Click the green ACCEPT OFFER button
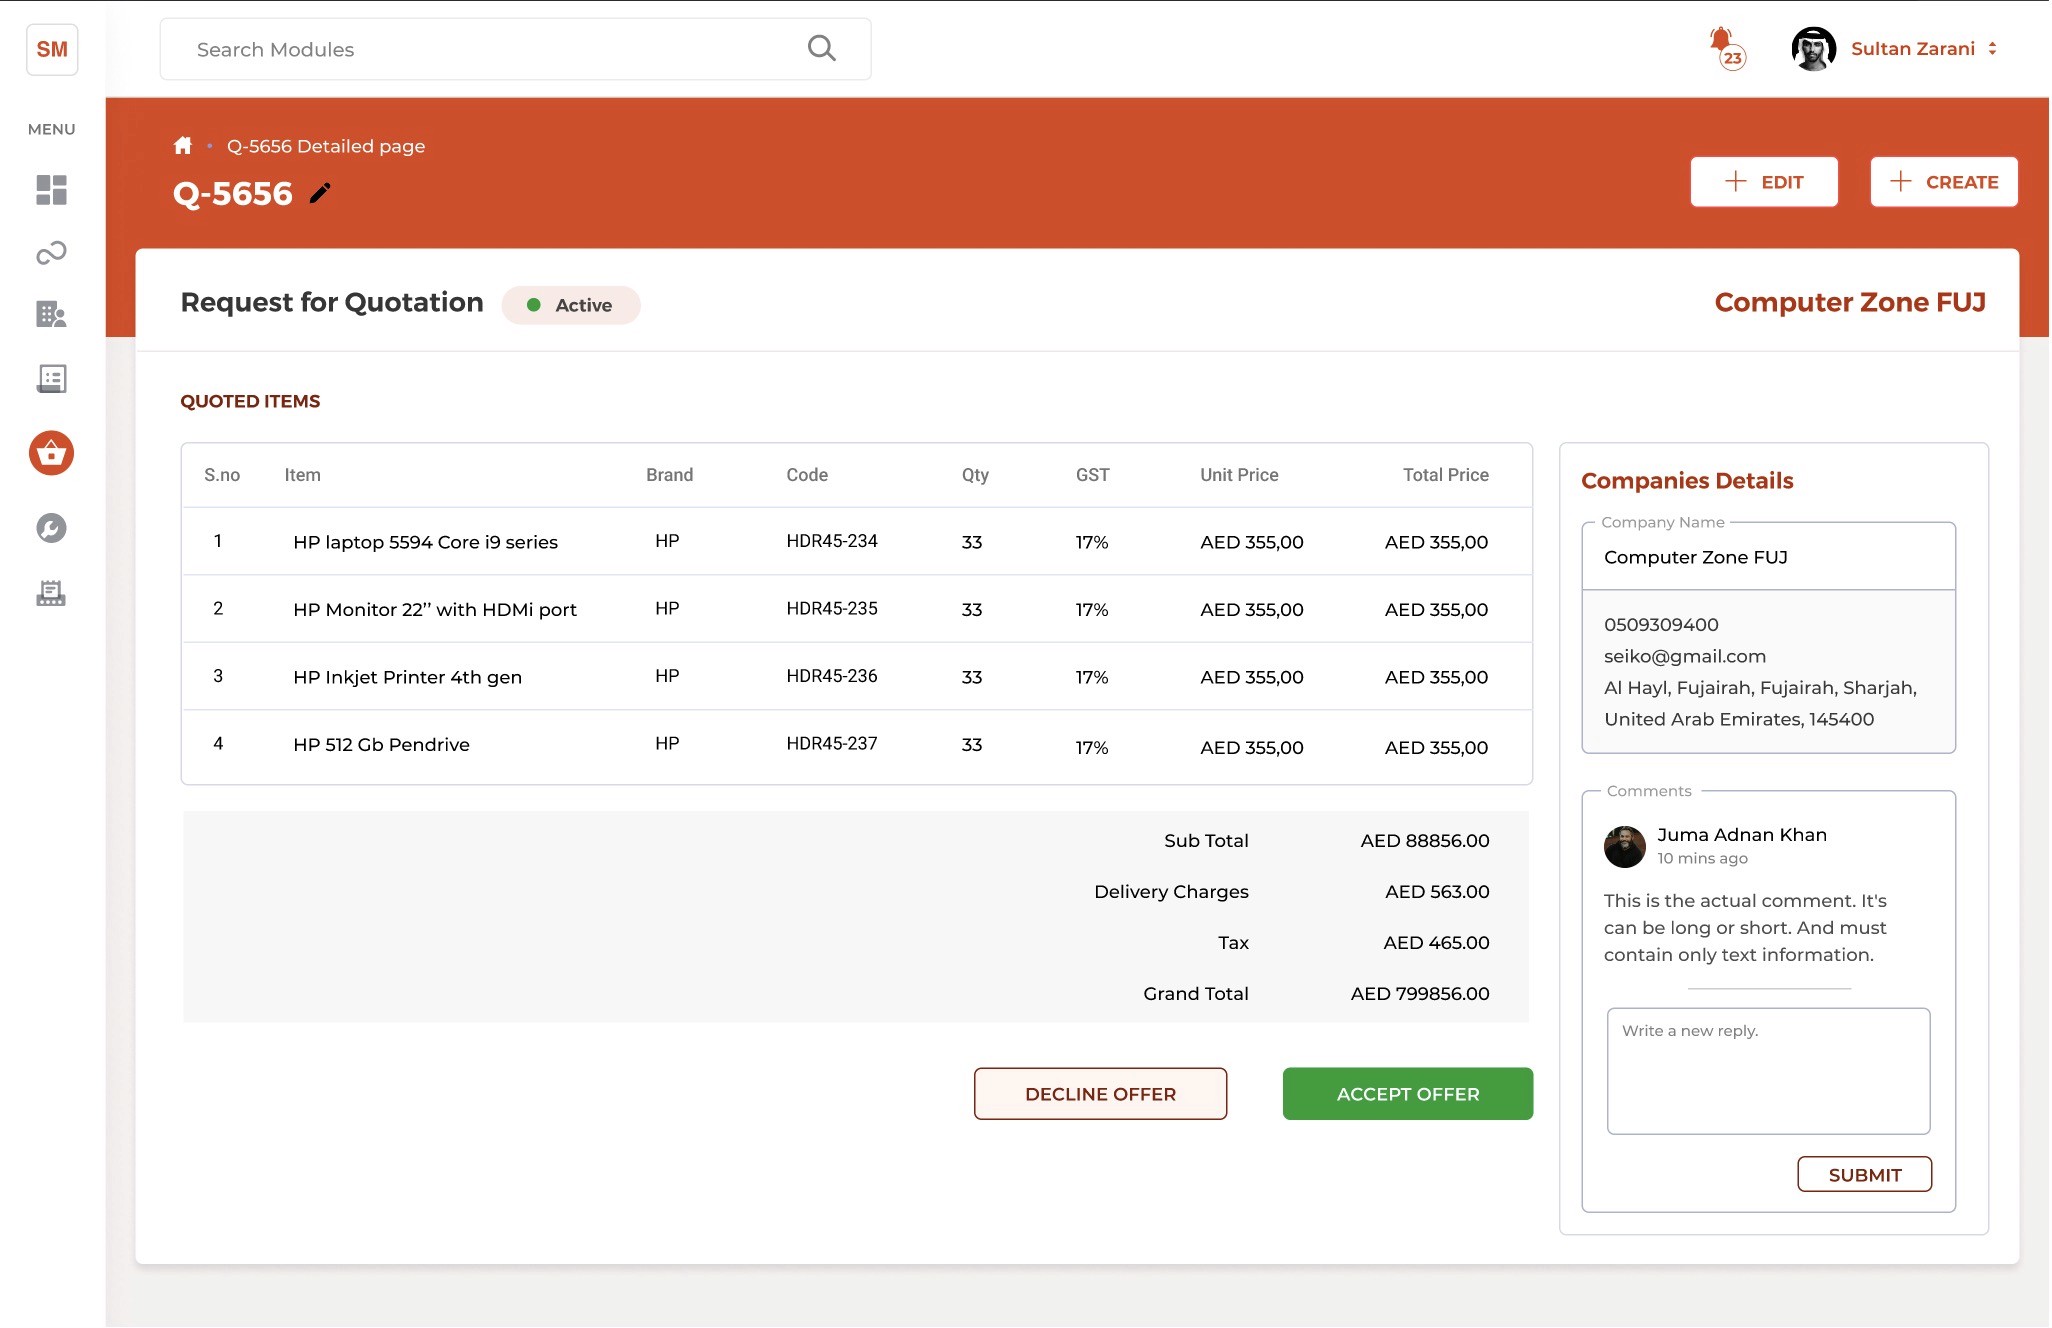 pyautogui.click(x=1407, y=1094)
